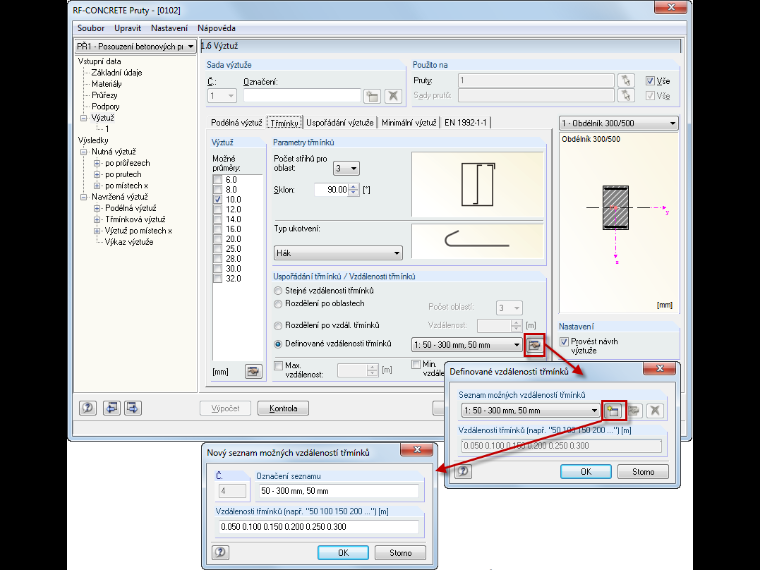Click the delete list X icon in Definované vzdálenosti dialog
The width and height of the screenshot is (760, 570).
(655, 411)
